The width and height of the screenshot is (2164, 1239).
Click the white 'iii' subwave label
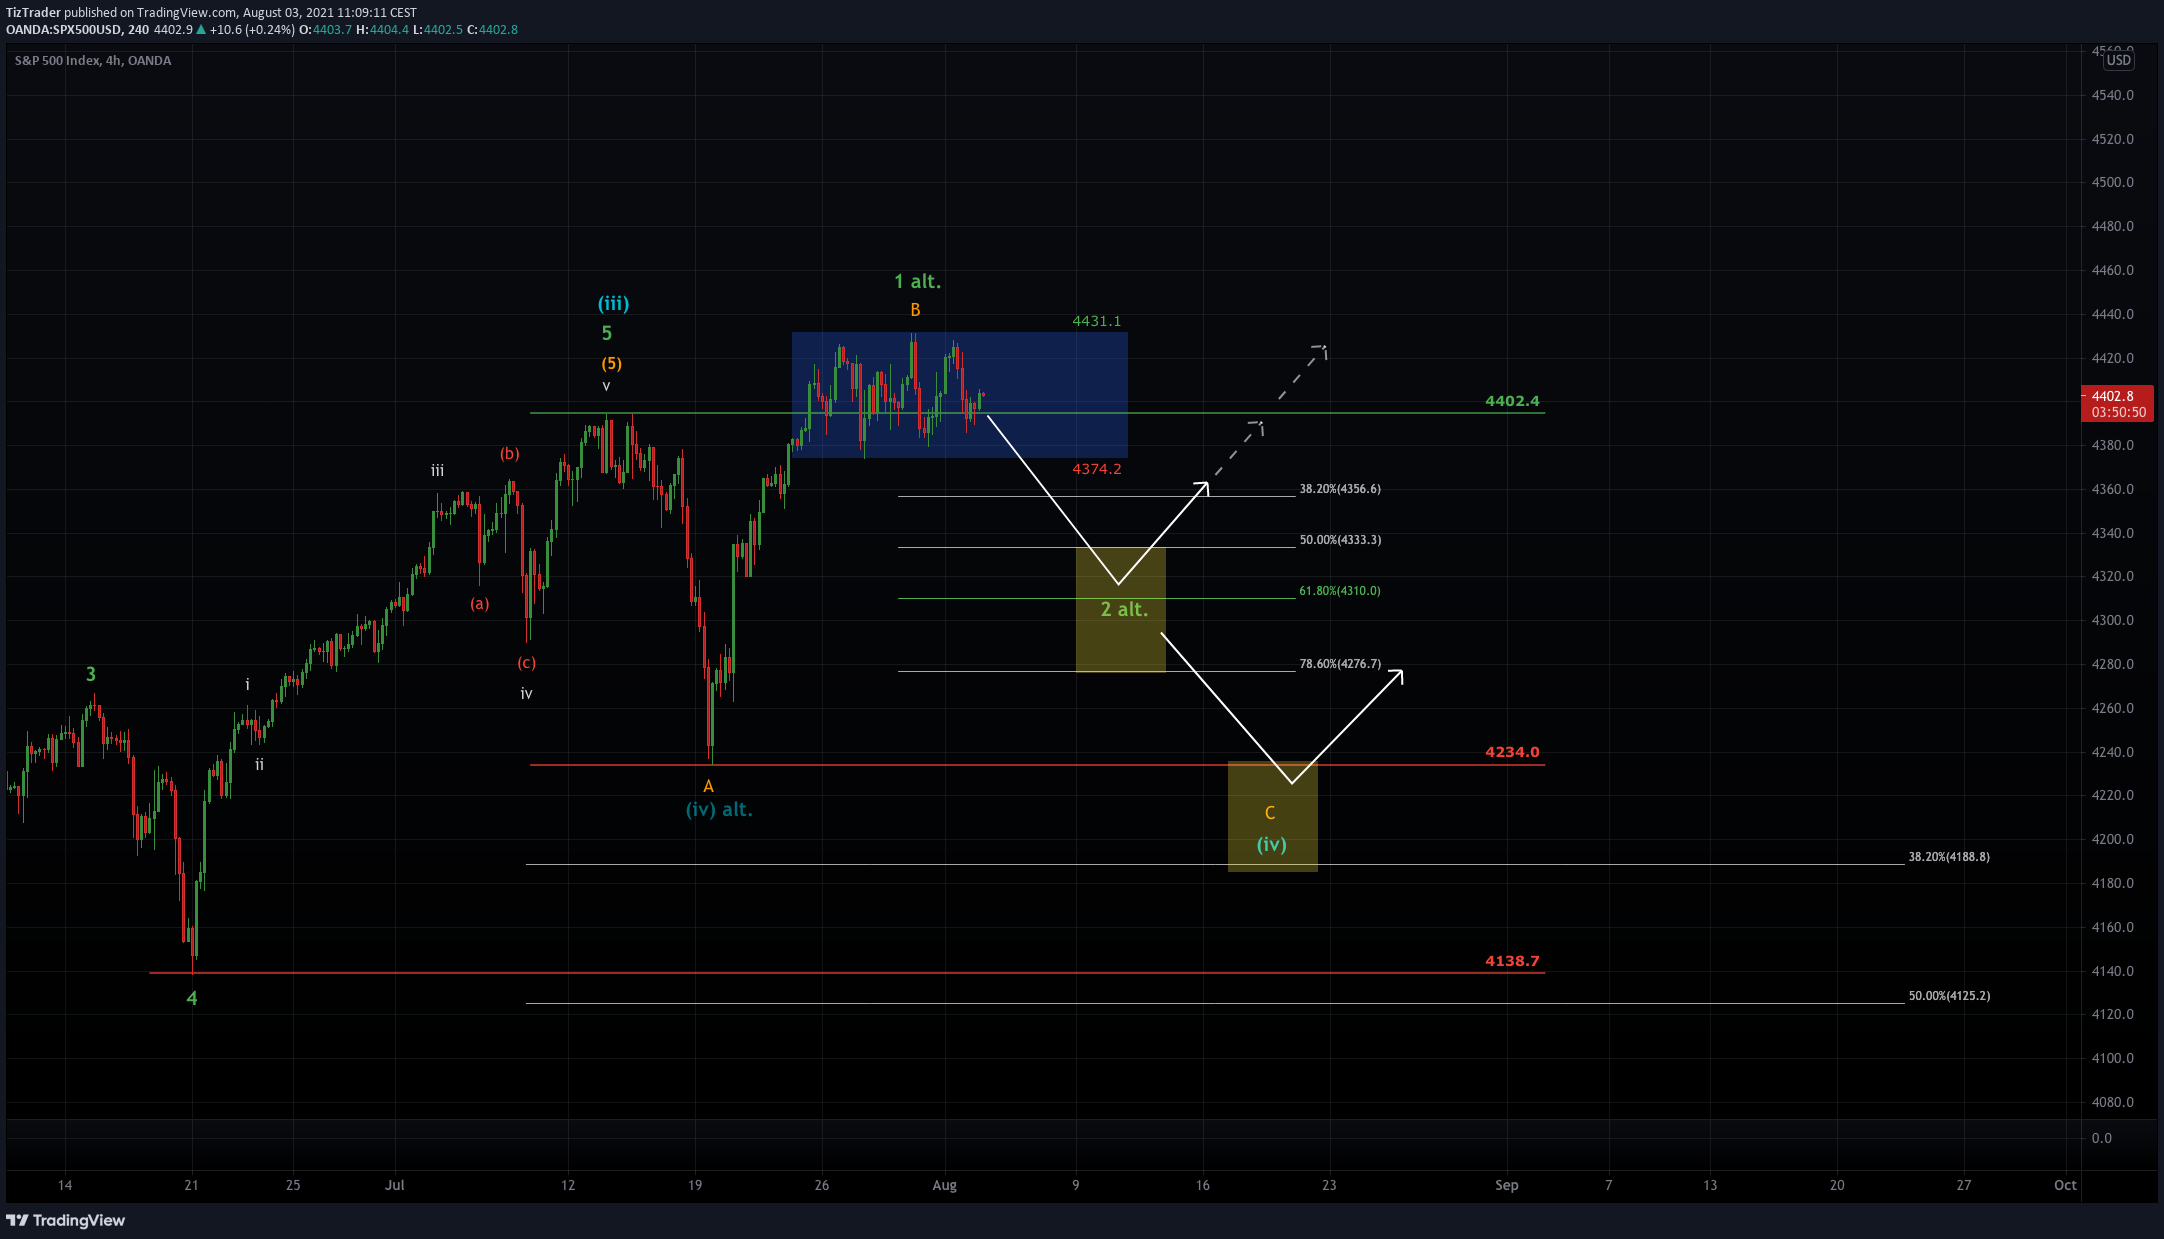[x=438, y=470]
